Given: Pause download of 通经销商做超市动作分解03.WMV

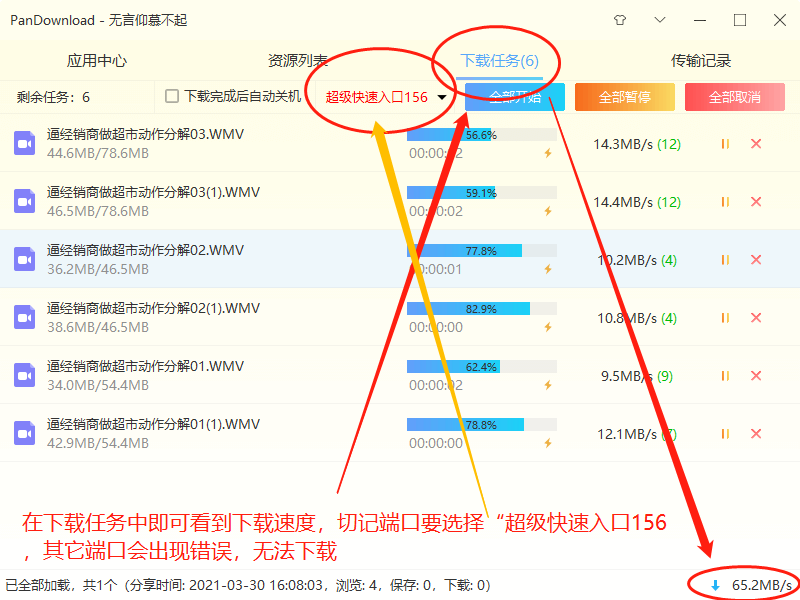Looking at the screenshot, I should (x=725, y=144).
